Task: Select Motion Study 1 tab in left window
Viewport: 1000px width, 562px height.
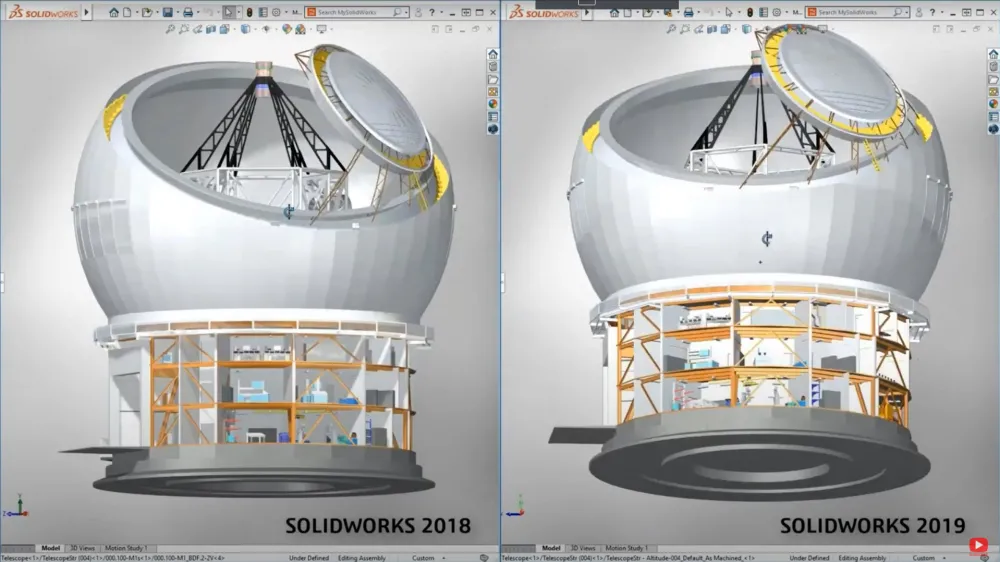Action: pyautogui.click(x=126, y=548)
